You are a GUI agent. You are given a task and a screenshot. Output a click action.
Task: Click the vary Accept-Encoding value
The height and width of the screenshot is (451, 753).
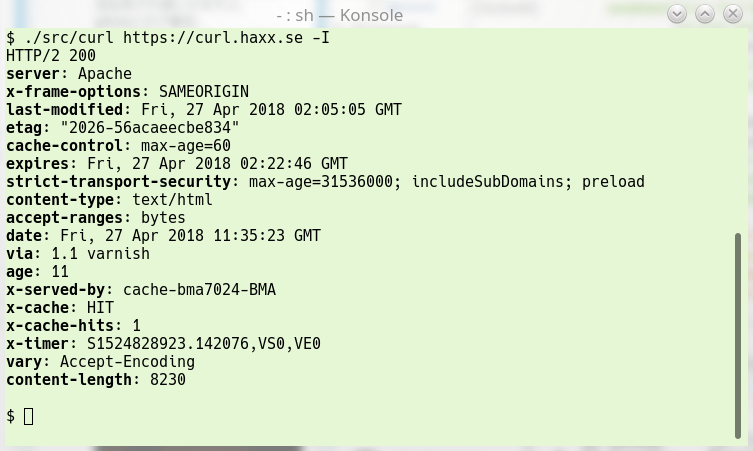(x=127, y=362)
